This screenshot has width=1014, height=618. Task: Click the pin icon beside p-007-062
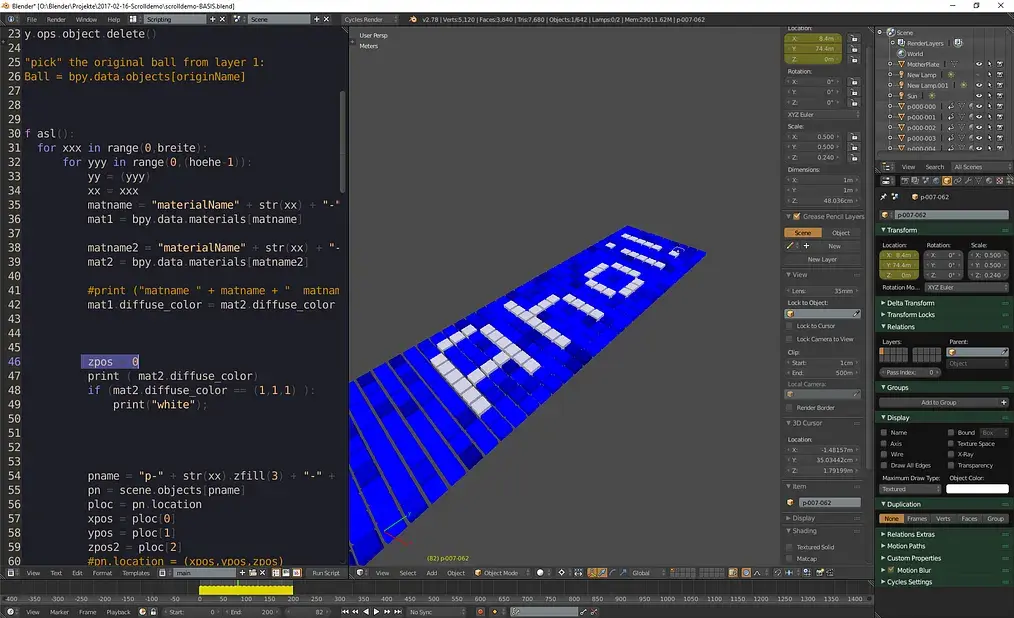(883, 197)
